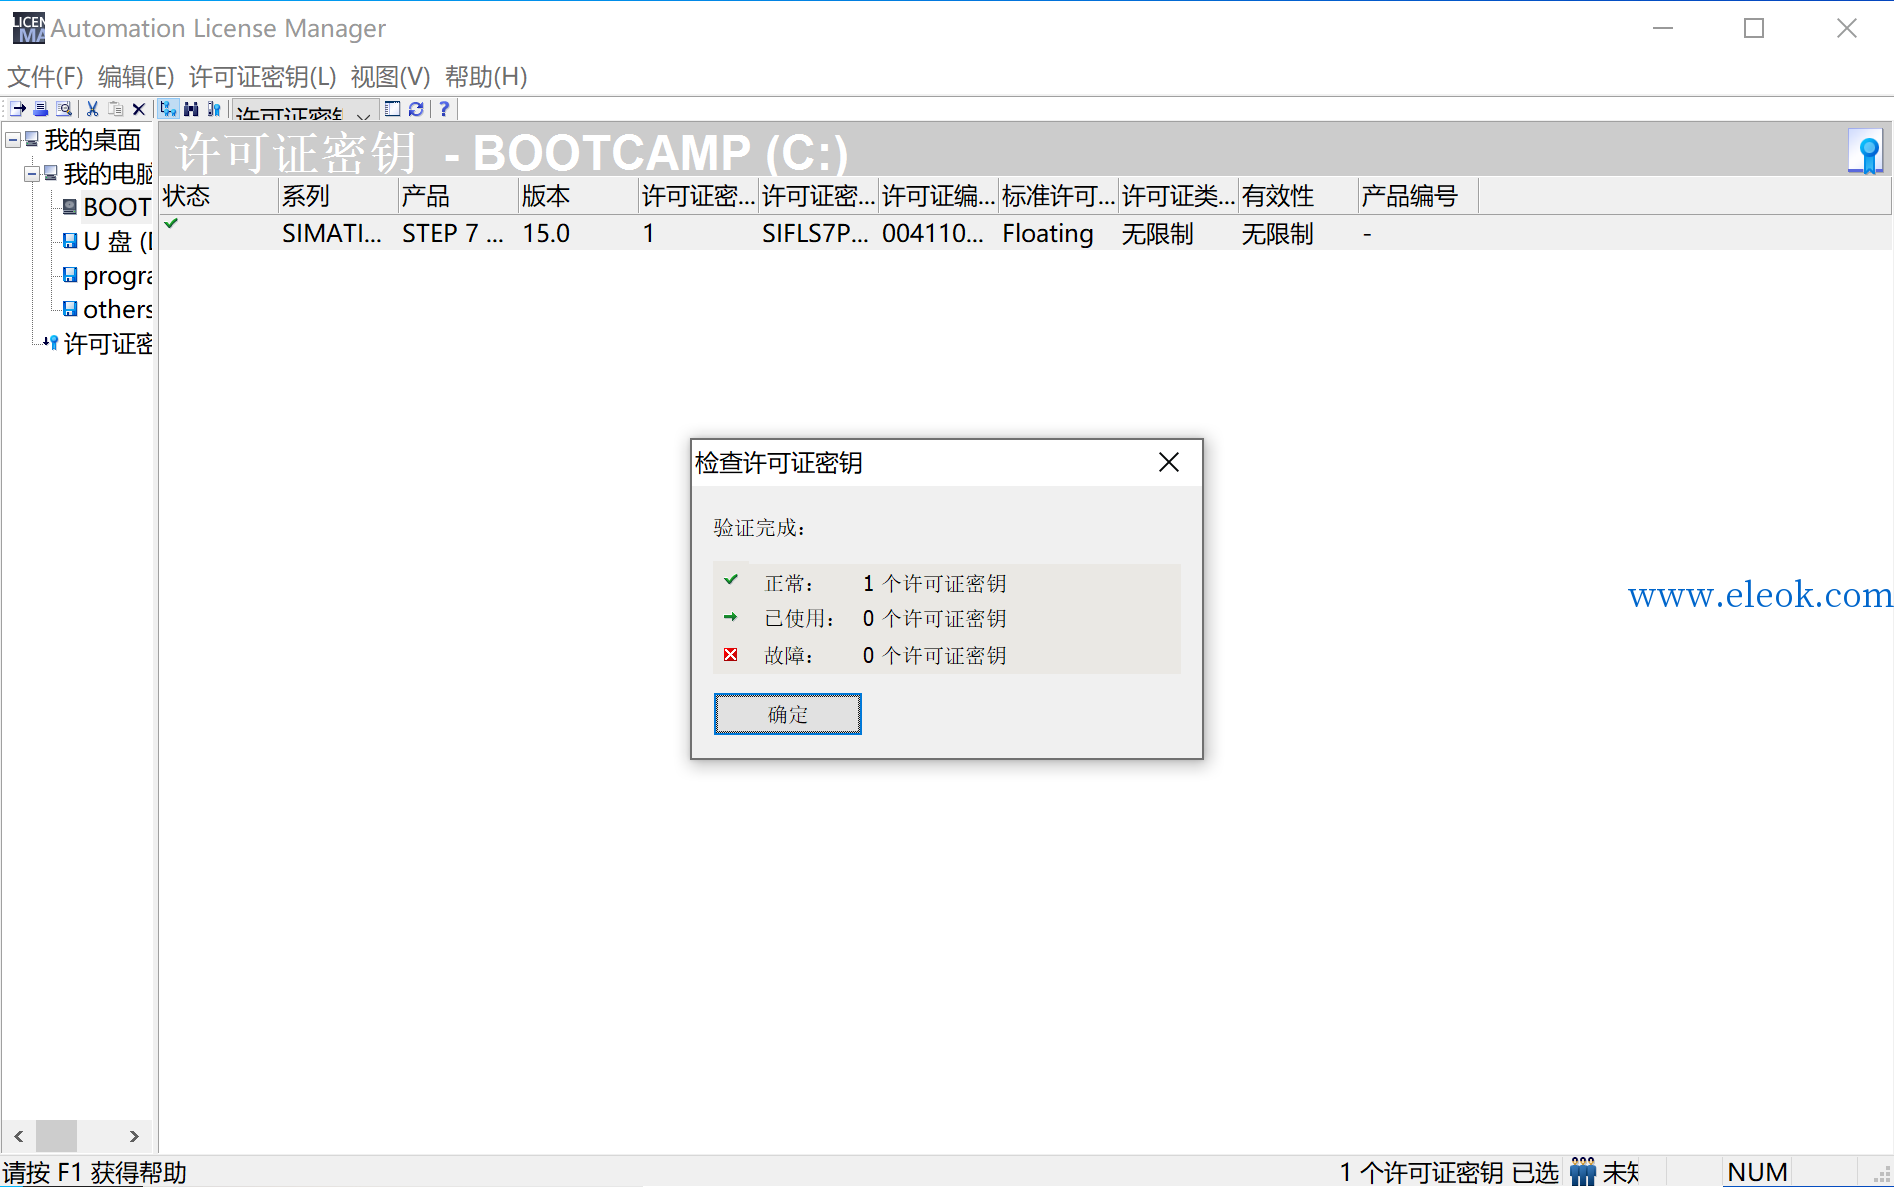
Task: Click the binoculars find toolbar icon
Action: [x=191, y=109]
